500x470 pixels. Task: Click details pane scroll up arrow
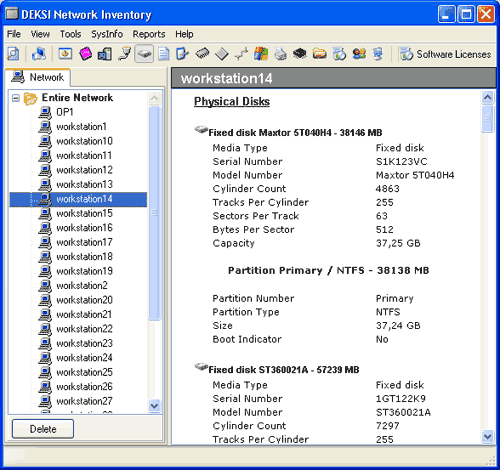[x=488, y=97]
